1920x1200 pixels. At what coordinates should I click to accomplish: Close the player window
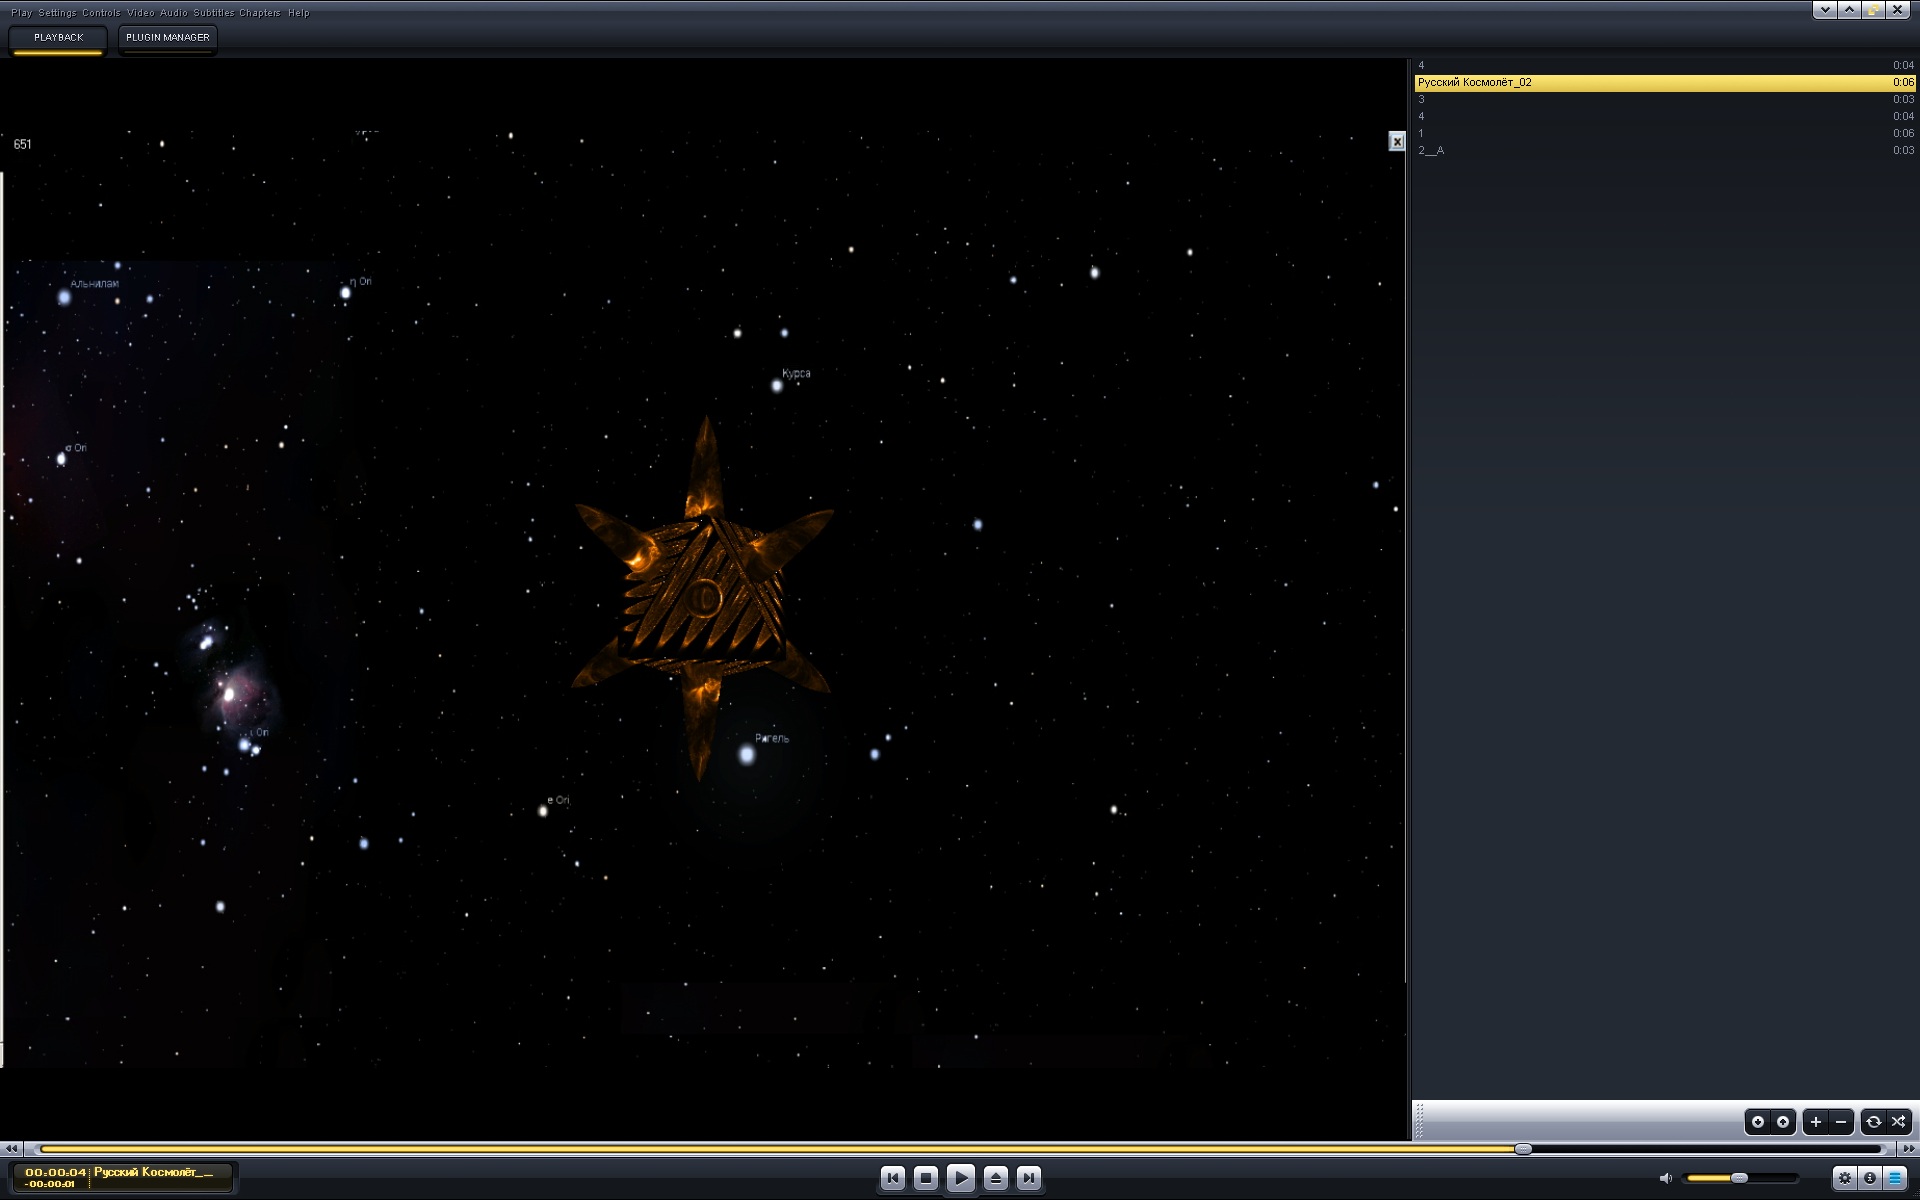[1897, 10]
